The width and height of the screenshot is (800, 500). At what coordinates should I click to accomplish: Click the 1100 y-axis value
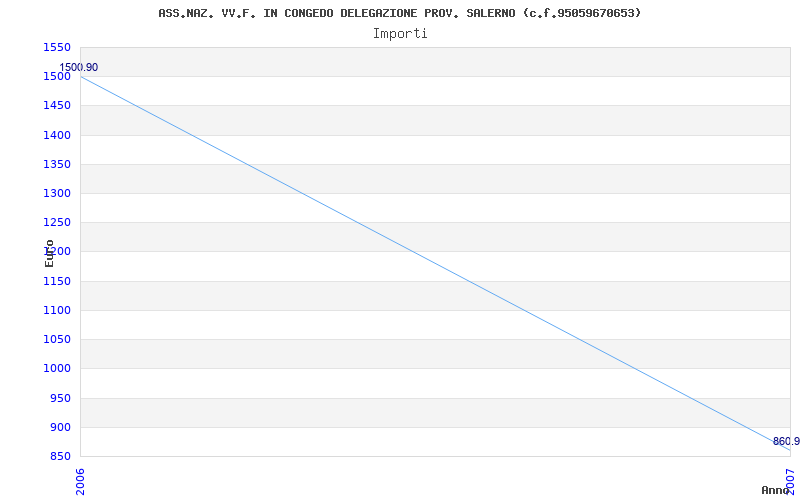click(x=57, y=310)
